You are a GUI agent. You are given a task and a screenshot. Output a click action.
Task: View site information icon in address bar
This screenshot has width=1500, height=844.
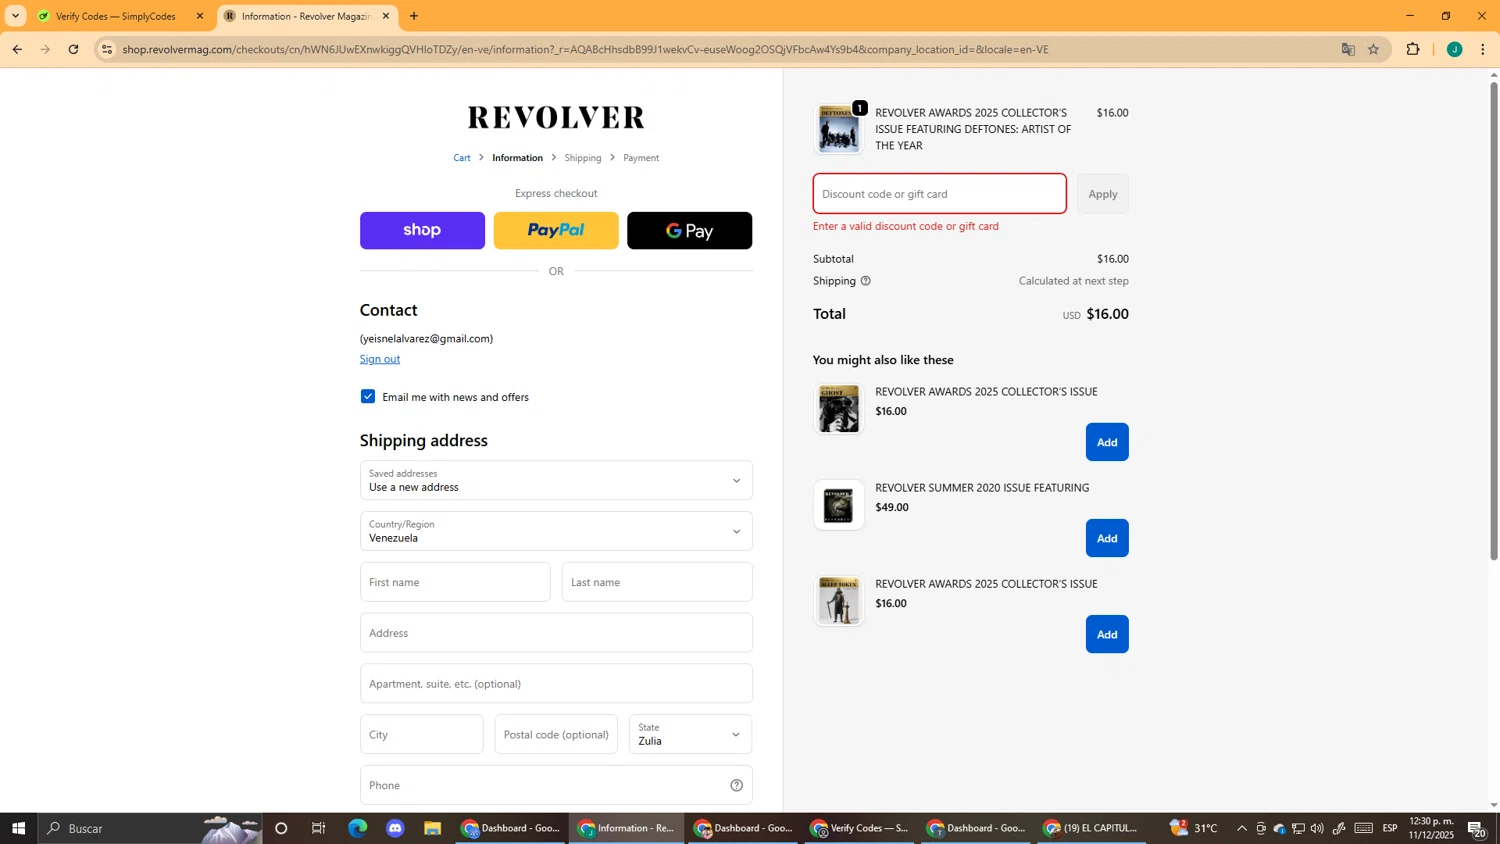click(107, 49)
